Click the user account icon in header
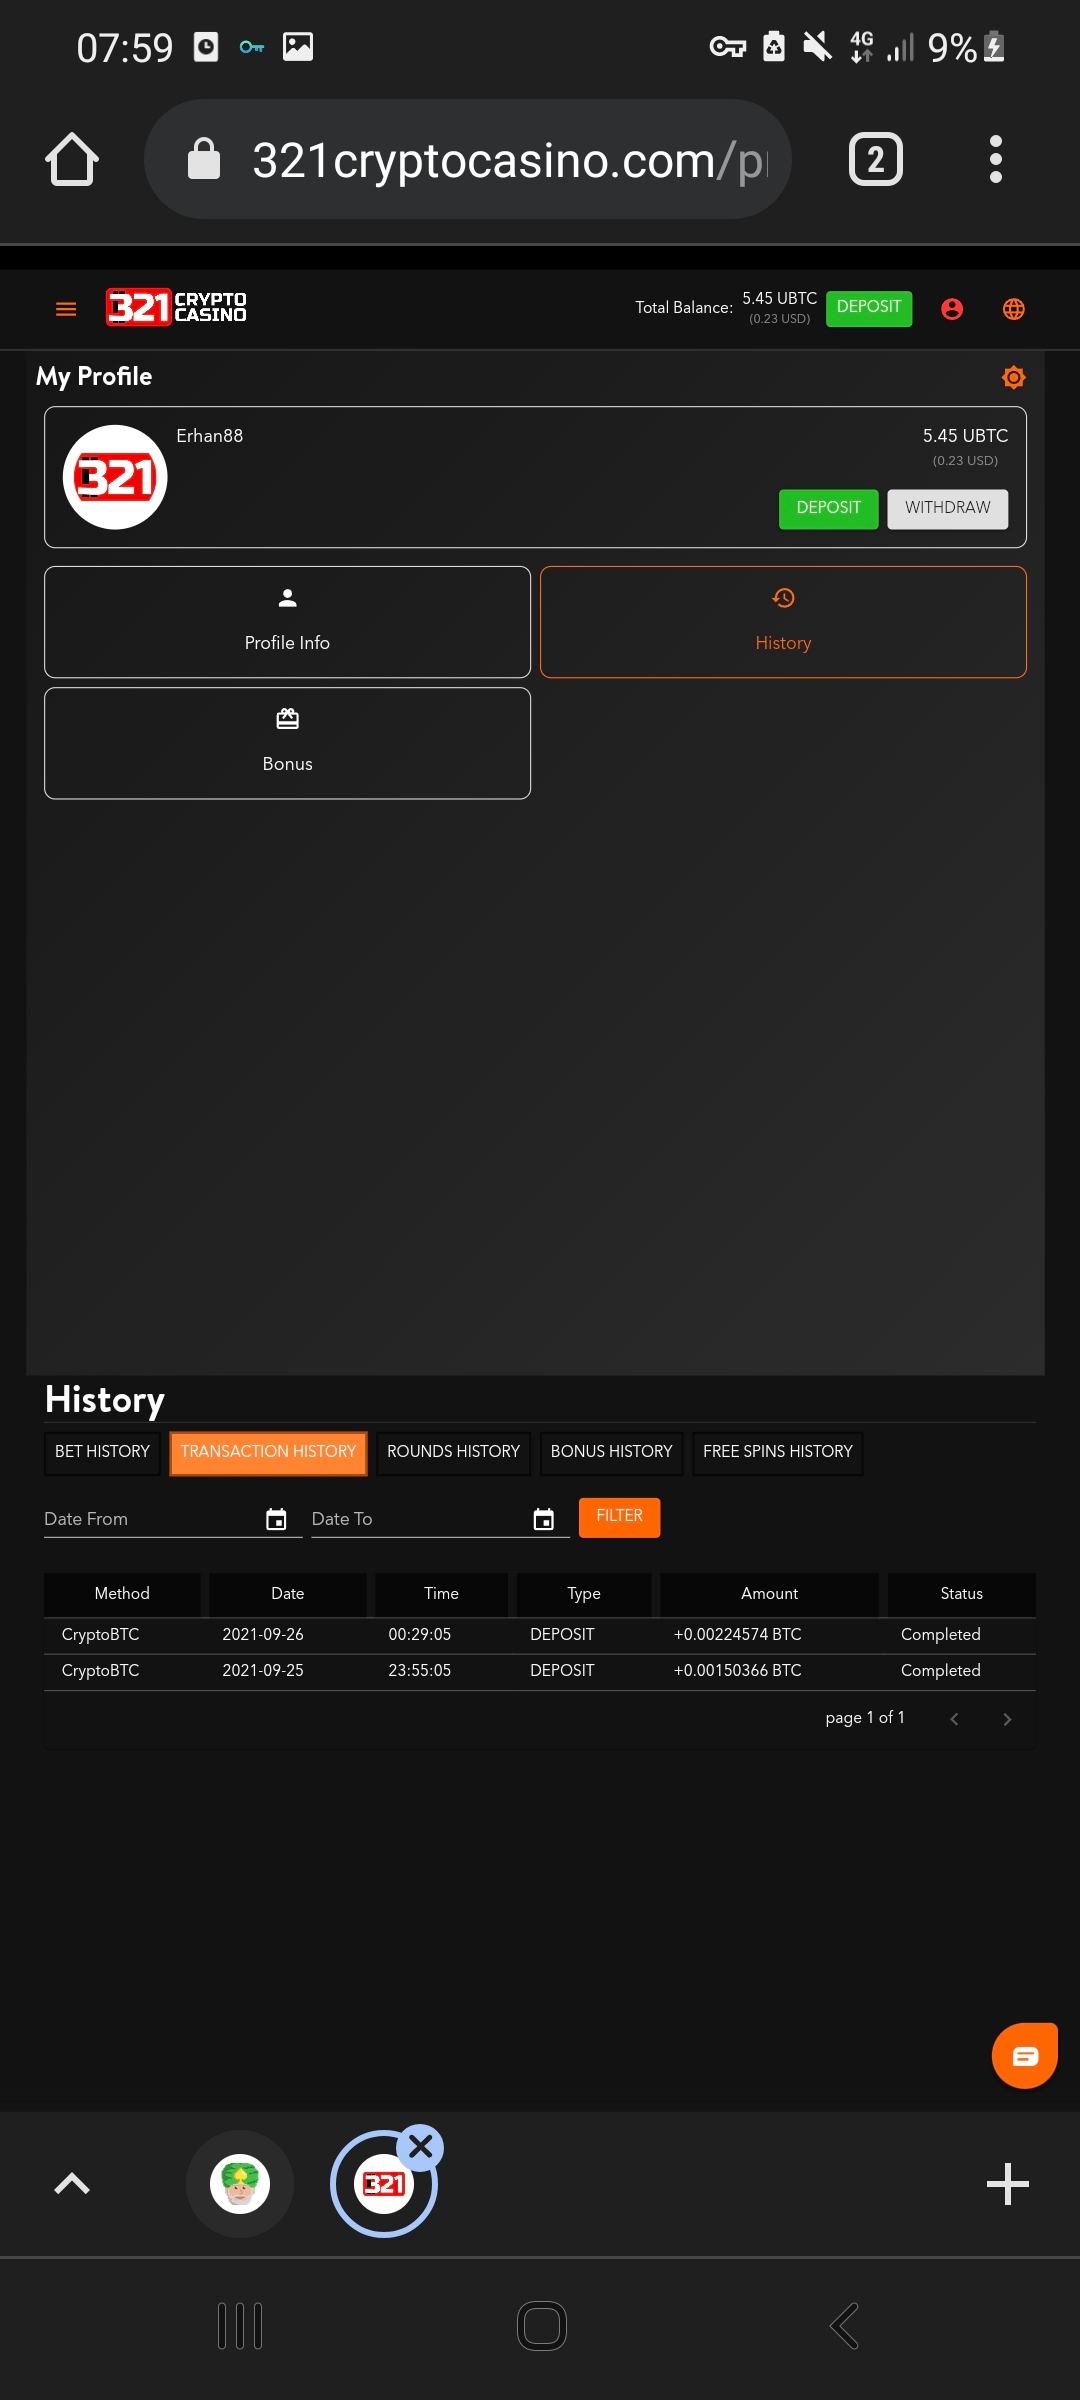The width and height of the screenshot is (1080, 2400). [952, 309]
